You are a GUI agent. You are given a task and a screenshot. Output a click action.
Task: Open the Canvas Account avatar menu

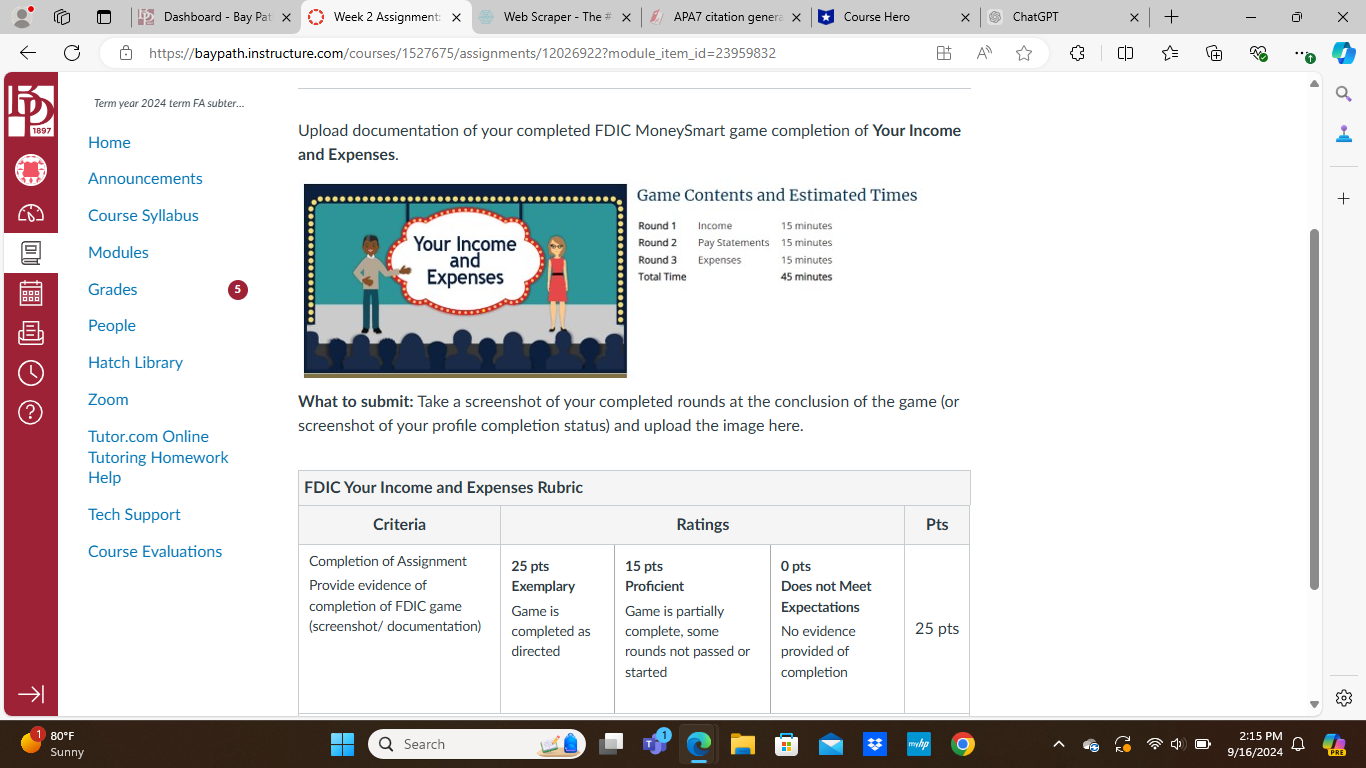coord(31,170)
